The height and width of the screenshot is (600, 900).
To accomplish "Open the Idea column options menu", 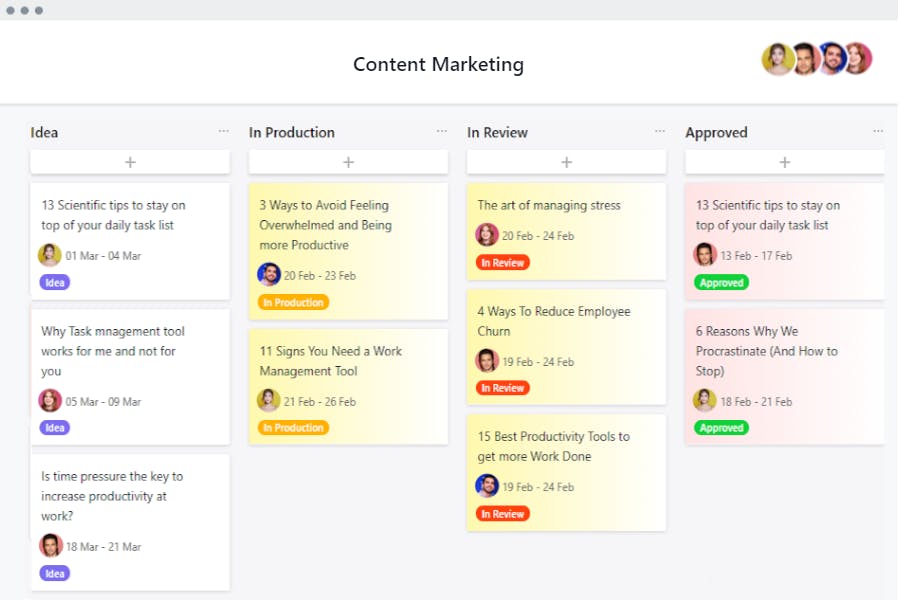I will click(x=224, y=131).
